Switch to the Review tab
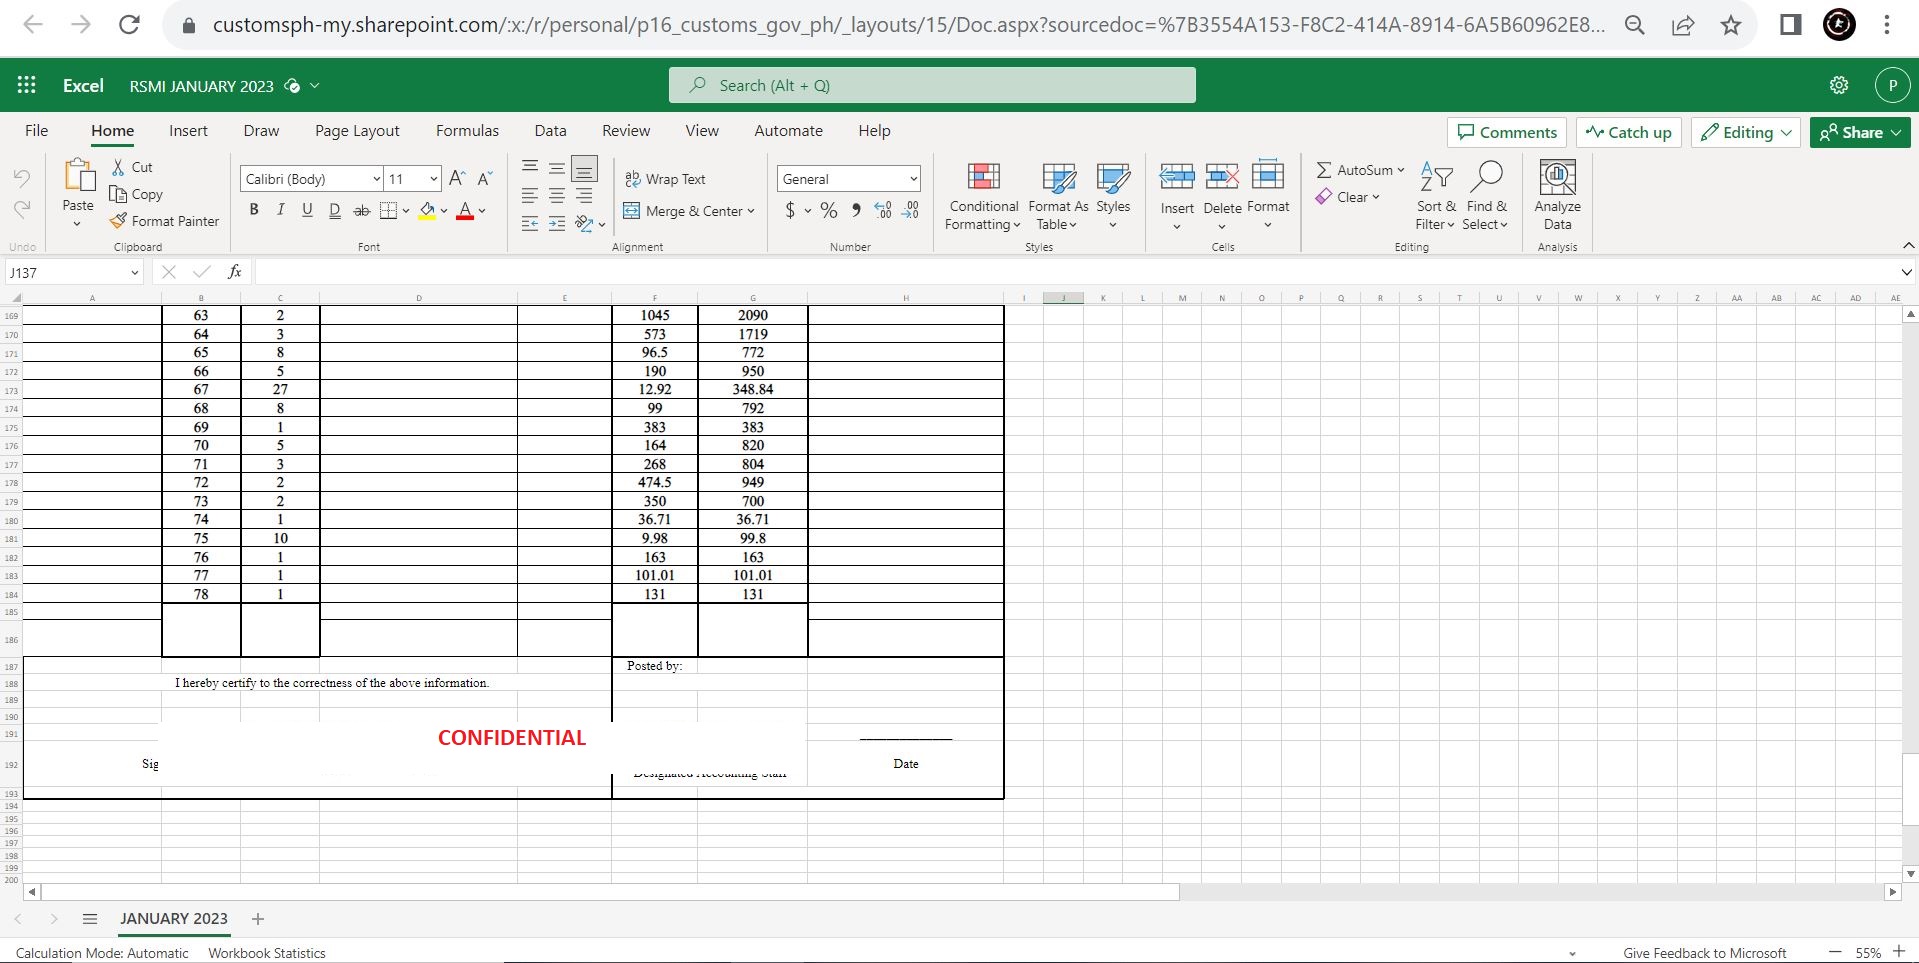 [x=626, y=131]
